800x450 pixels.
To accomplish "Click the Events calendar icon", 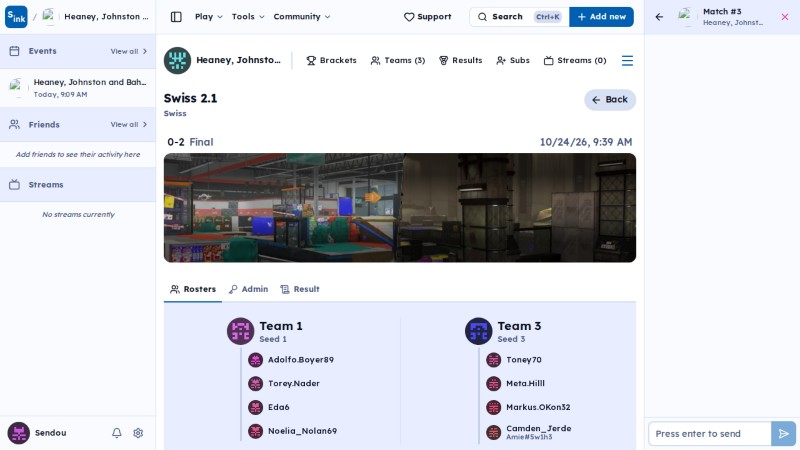I will [x=14, y=51].
